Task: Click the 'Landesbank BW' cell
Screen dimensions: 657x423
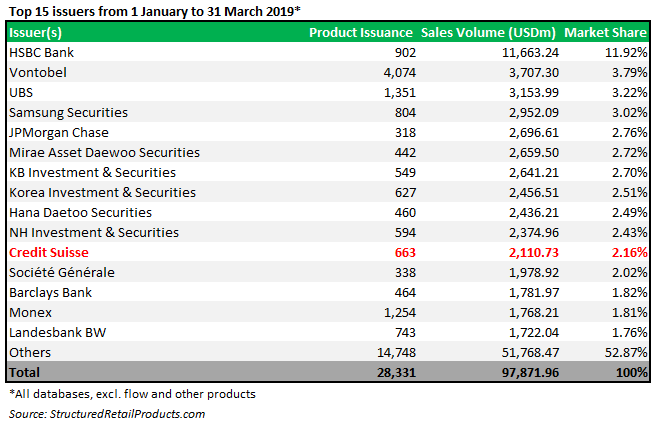Action: 57,333
